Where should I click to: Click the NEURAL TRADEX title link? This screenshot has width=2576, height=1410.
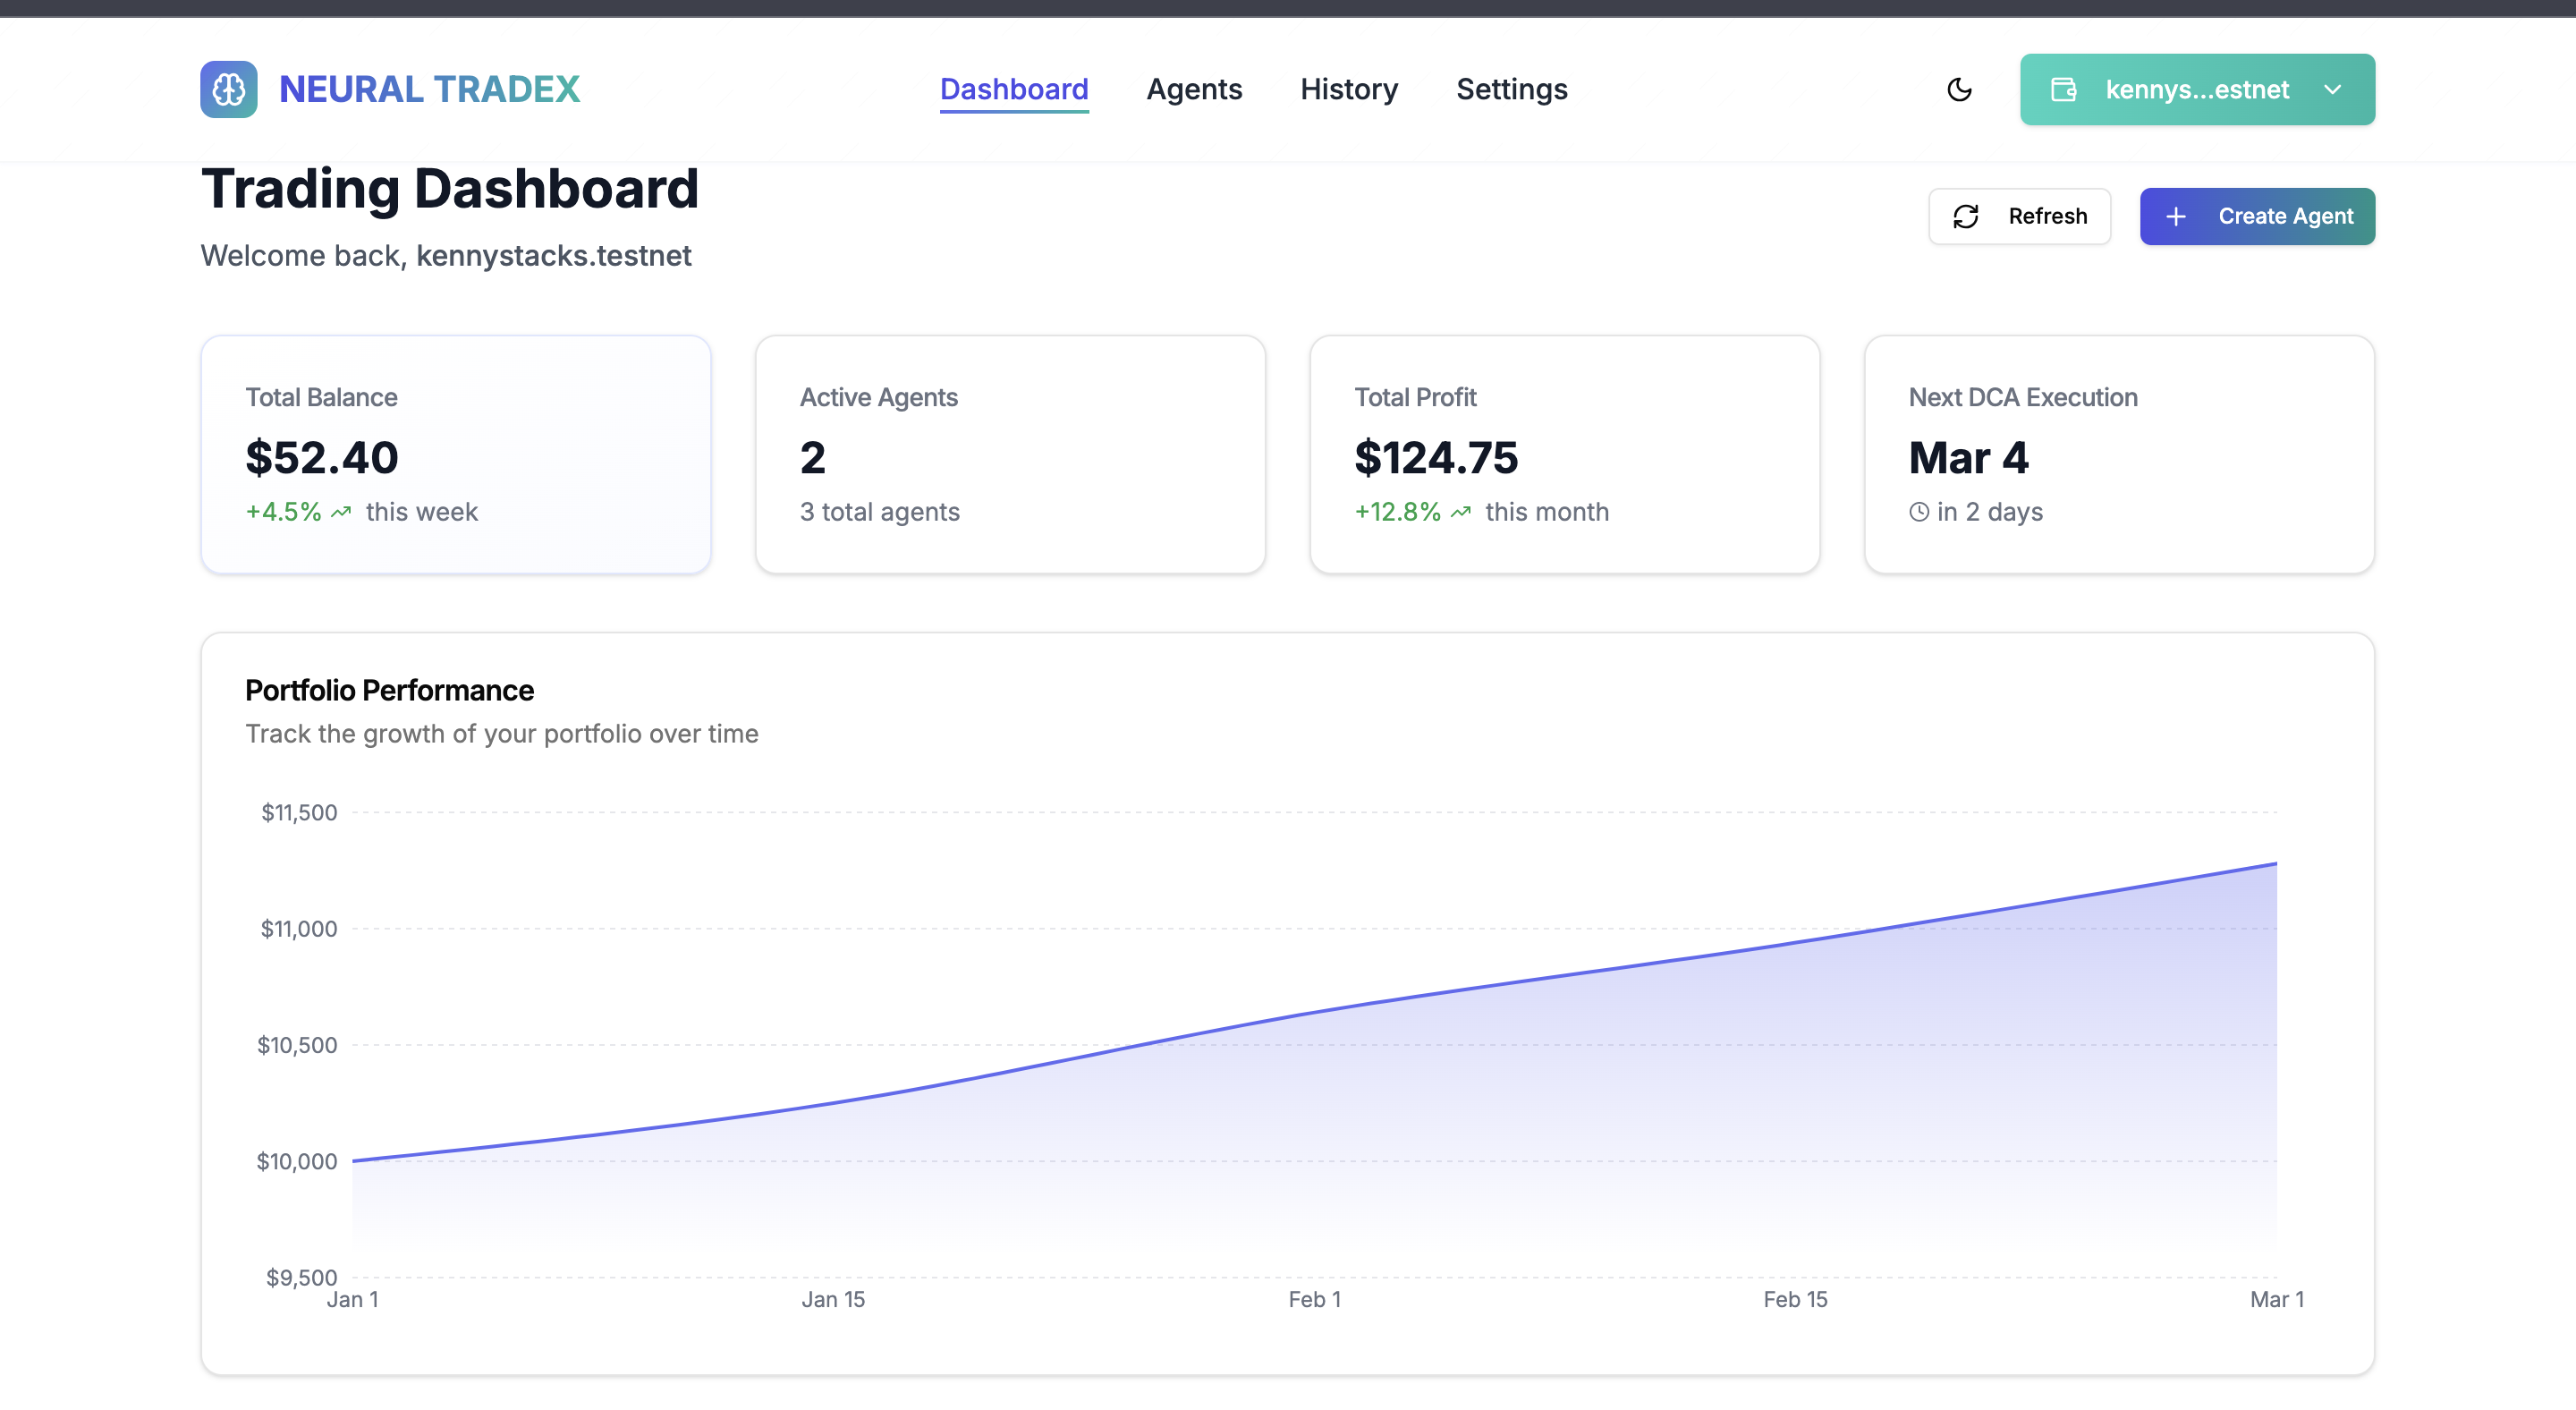click(x=429, y=89)
